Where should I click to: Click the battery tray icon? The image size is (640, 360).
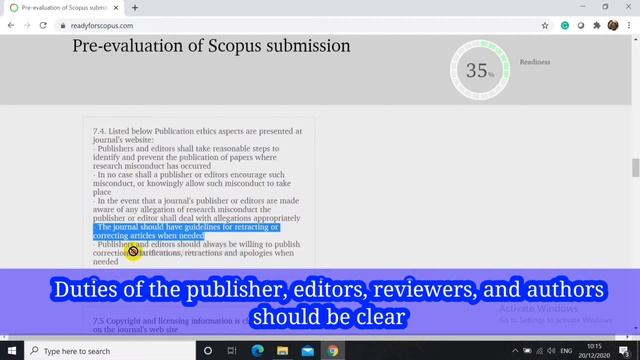click(527, 351)
